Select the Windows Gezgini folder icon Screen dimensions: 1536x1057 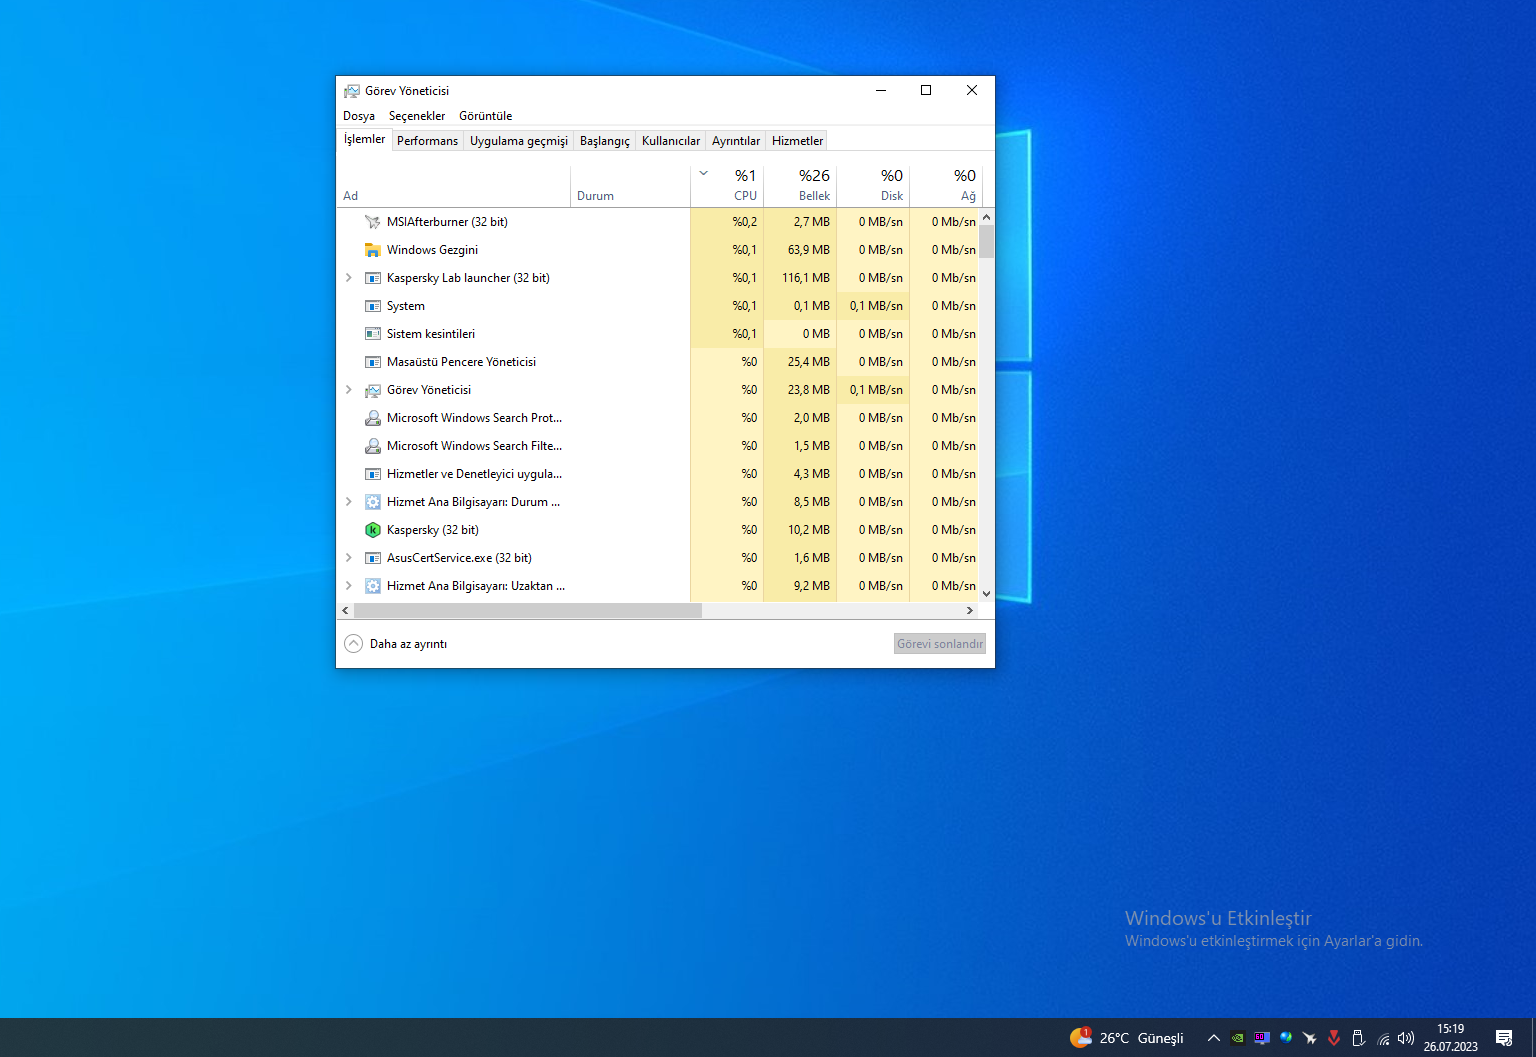pyautogui.click(x=372, y=250)
